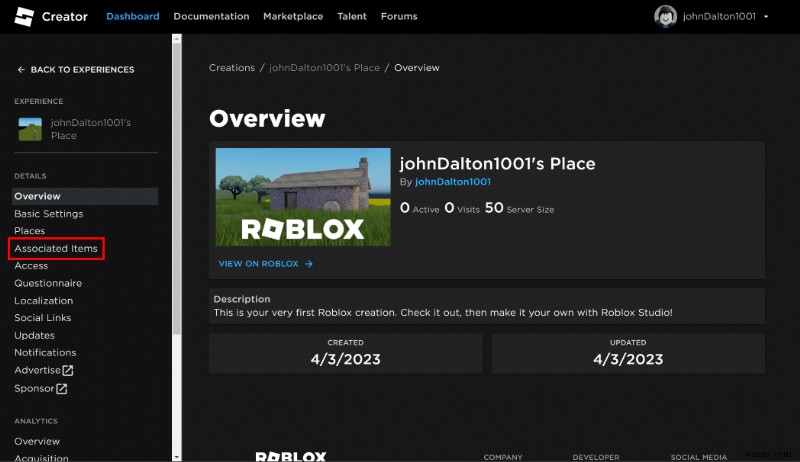Open Updates in sidebar

click(x=34, y=336)
